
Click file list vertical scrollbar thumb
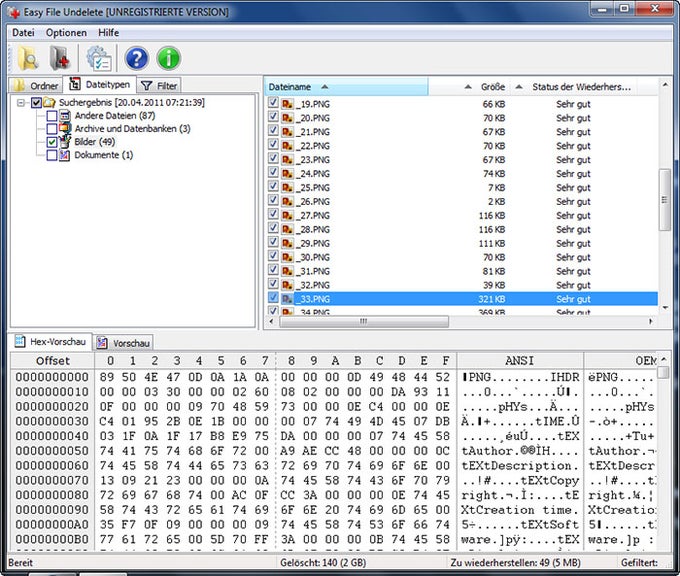[664, 200]
